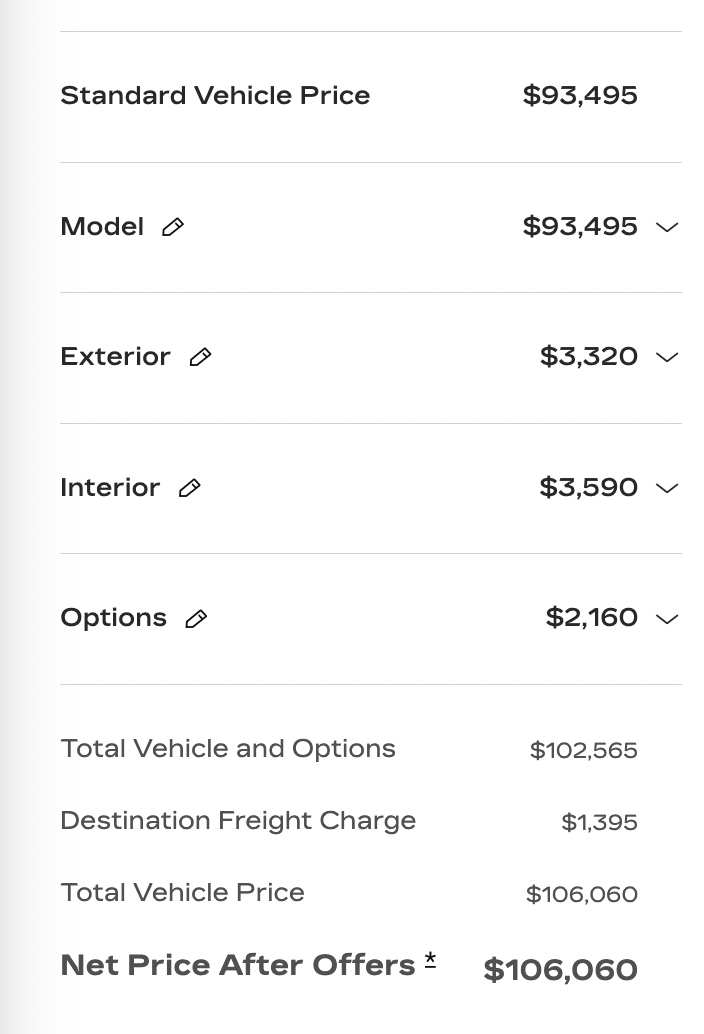The image size is (704, 1034).
Task: Click the Model price $93,495 next to the chevron
Action: pos(580,226)
